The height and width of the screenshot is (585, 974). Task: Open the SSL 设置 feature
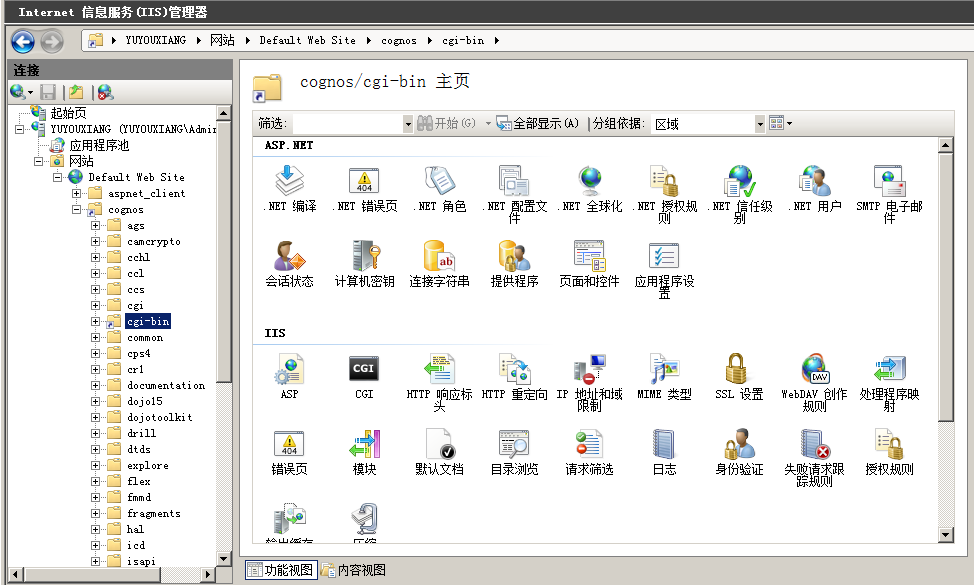739,376
